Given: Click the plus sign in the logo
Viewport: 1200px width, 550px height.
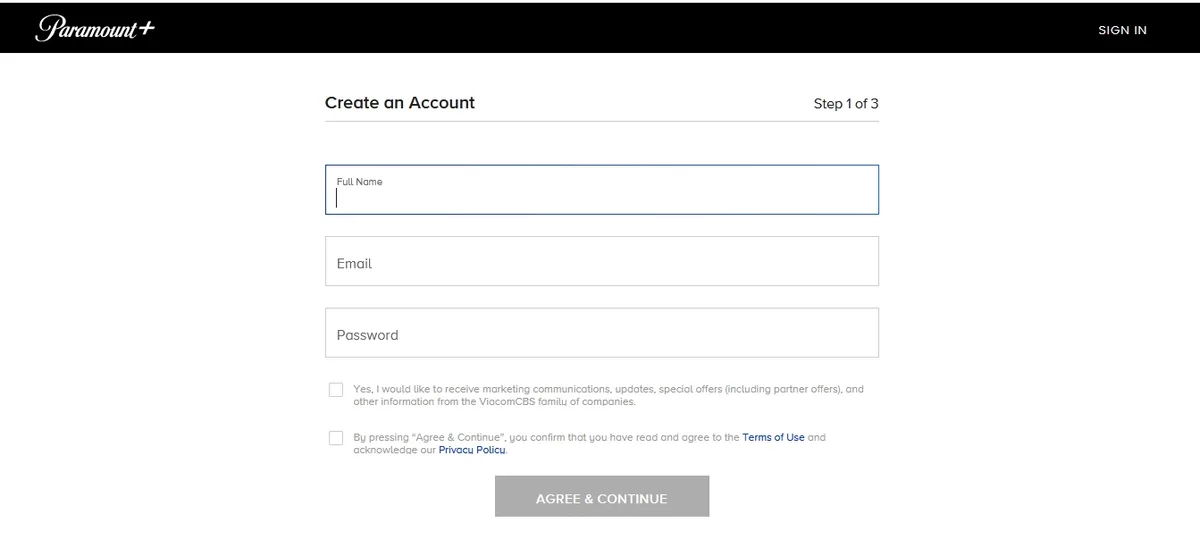Looking at the screenshot, I should [146, 27].
